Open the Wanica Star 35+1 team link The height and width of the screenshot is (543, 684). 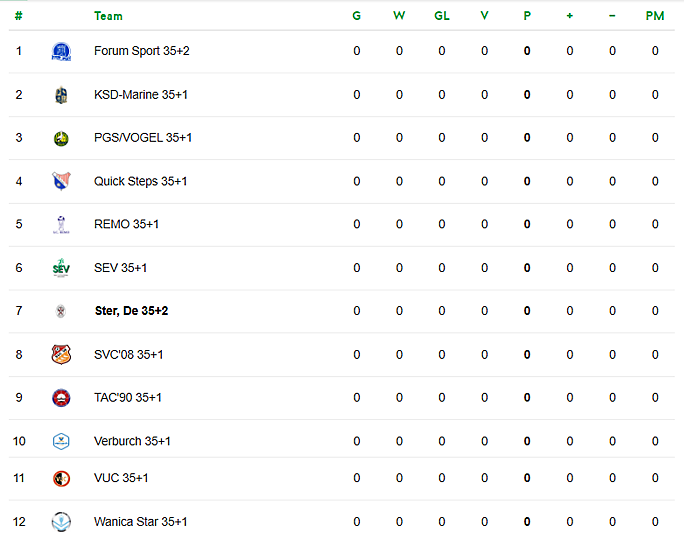[x=140, y=522]
